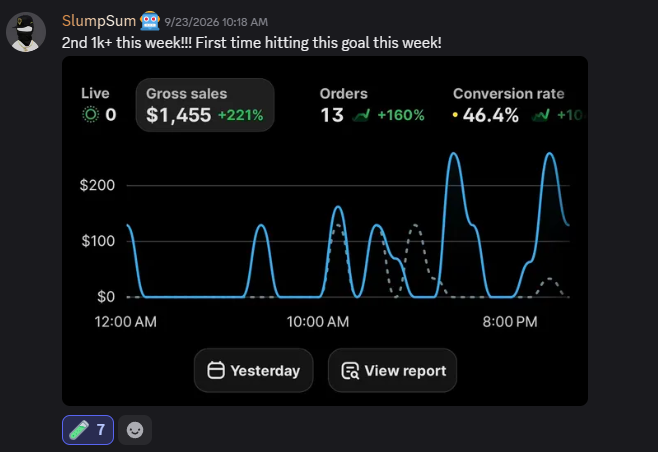Click the +221% gross sales change
The width and height of the screenshot is (658, 452).
click(x=240, y=115)
